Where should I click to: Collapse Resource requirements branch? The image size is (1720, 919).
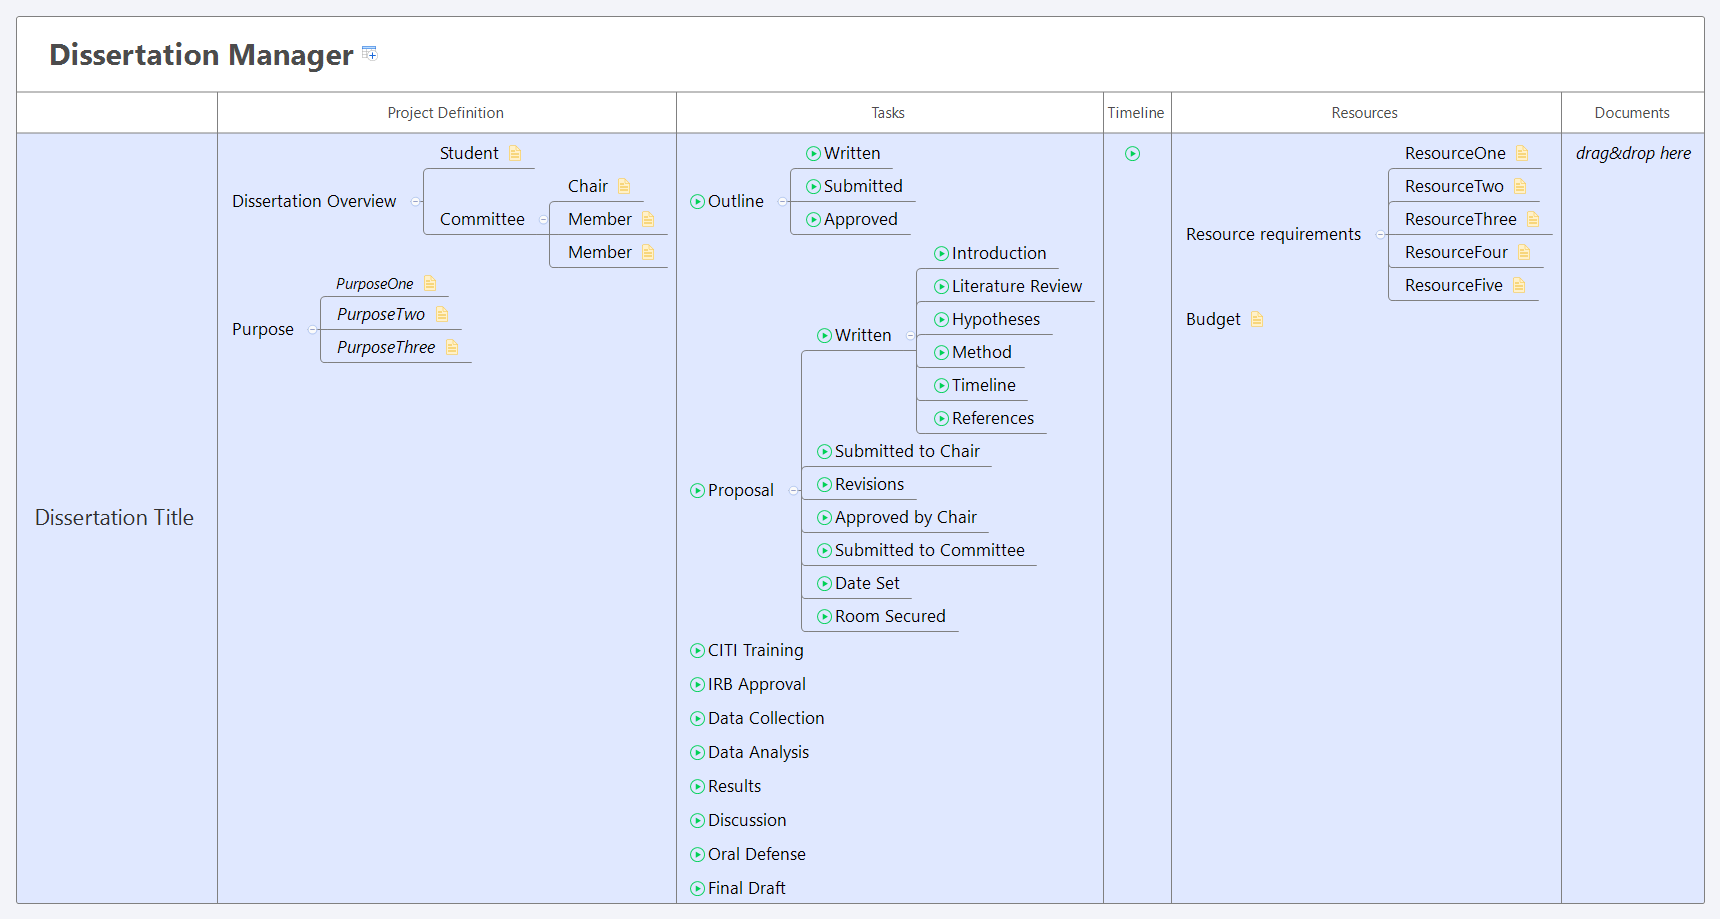pyautogui.click(x=1381, y=234)
